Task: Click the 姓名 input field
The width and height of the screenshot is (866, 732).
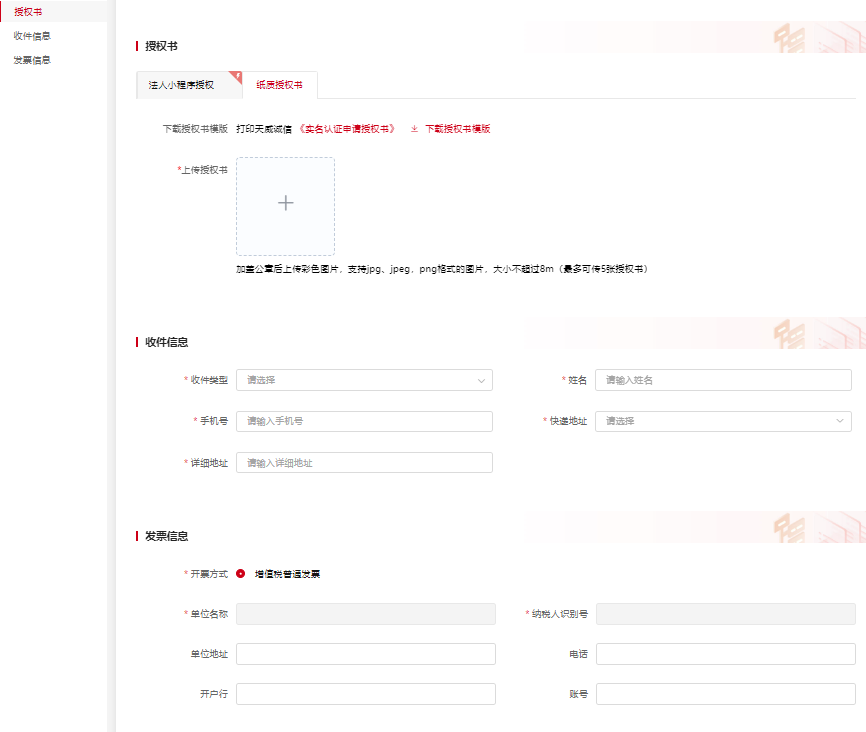Action: tap(723, 380)
